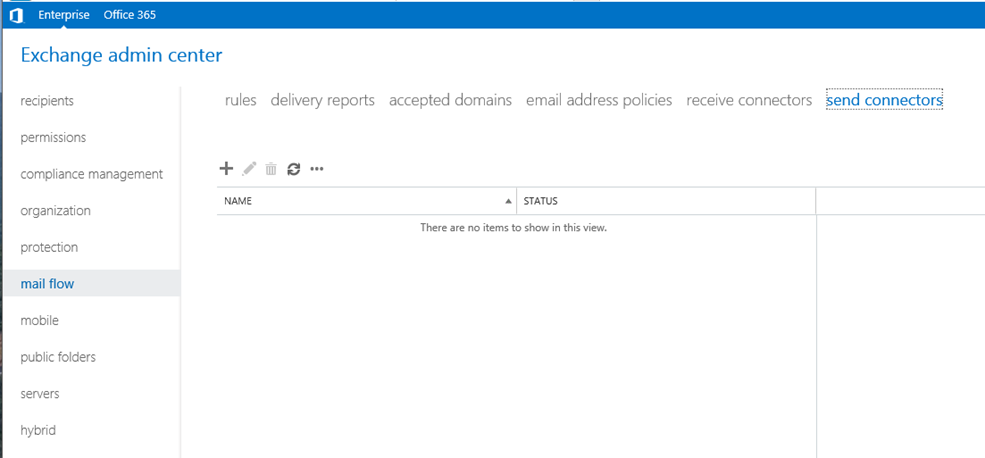Open the more options ellipsis menu
The height and width of the screenshot is (458, 985).
point(317,168)
